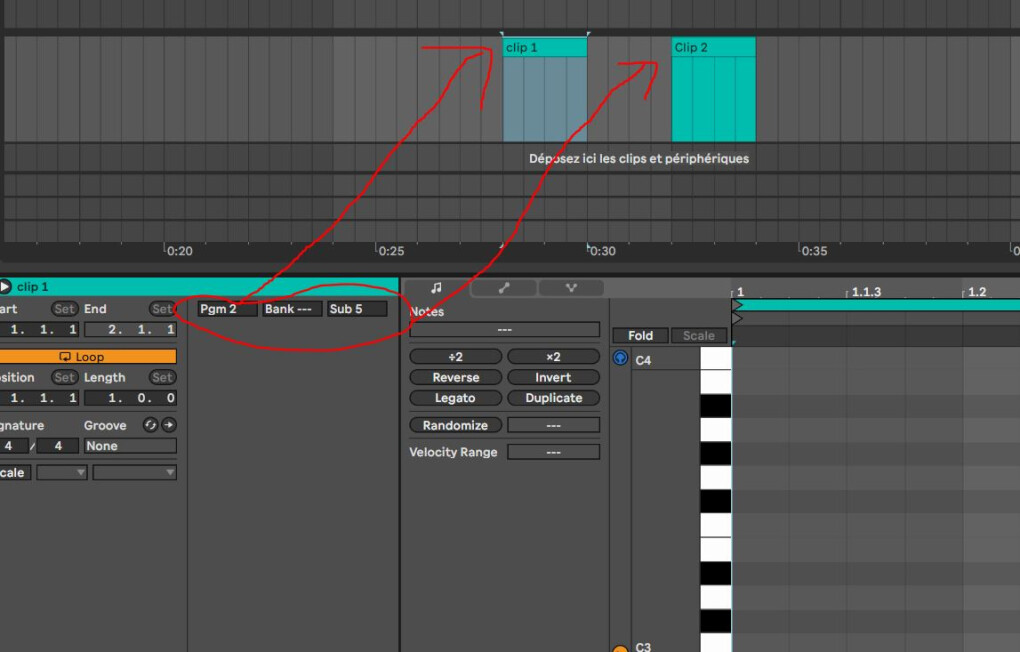This screenshot has width=1020, height=652.
Task: Select Clip 2 in the arrangement track
Action: (x=714, y=90)
